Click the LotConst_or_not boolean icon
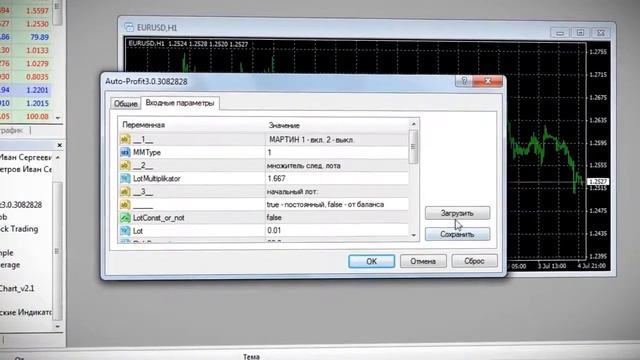640x360 pixels. 125,218
